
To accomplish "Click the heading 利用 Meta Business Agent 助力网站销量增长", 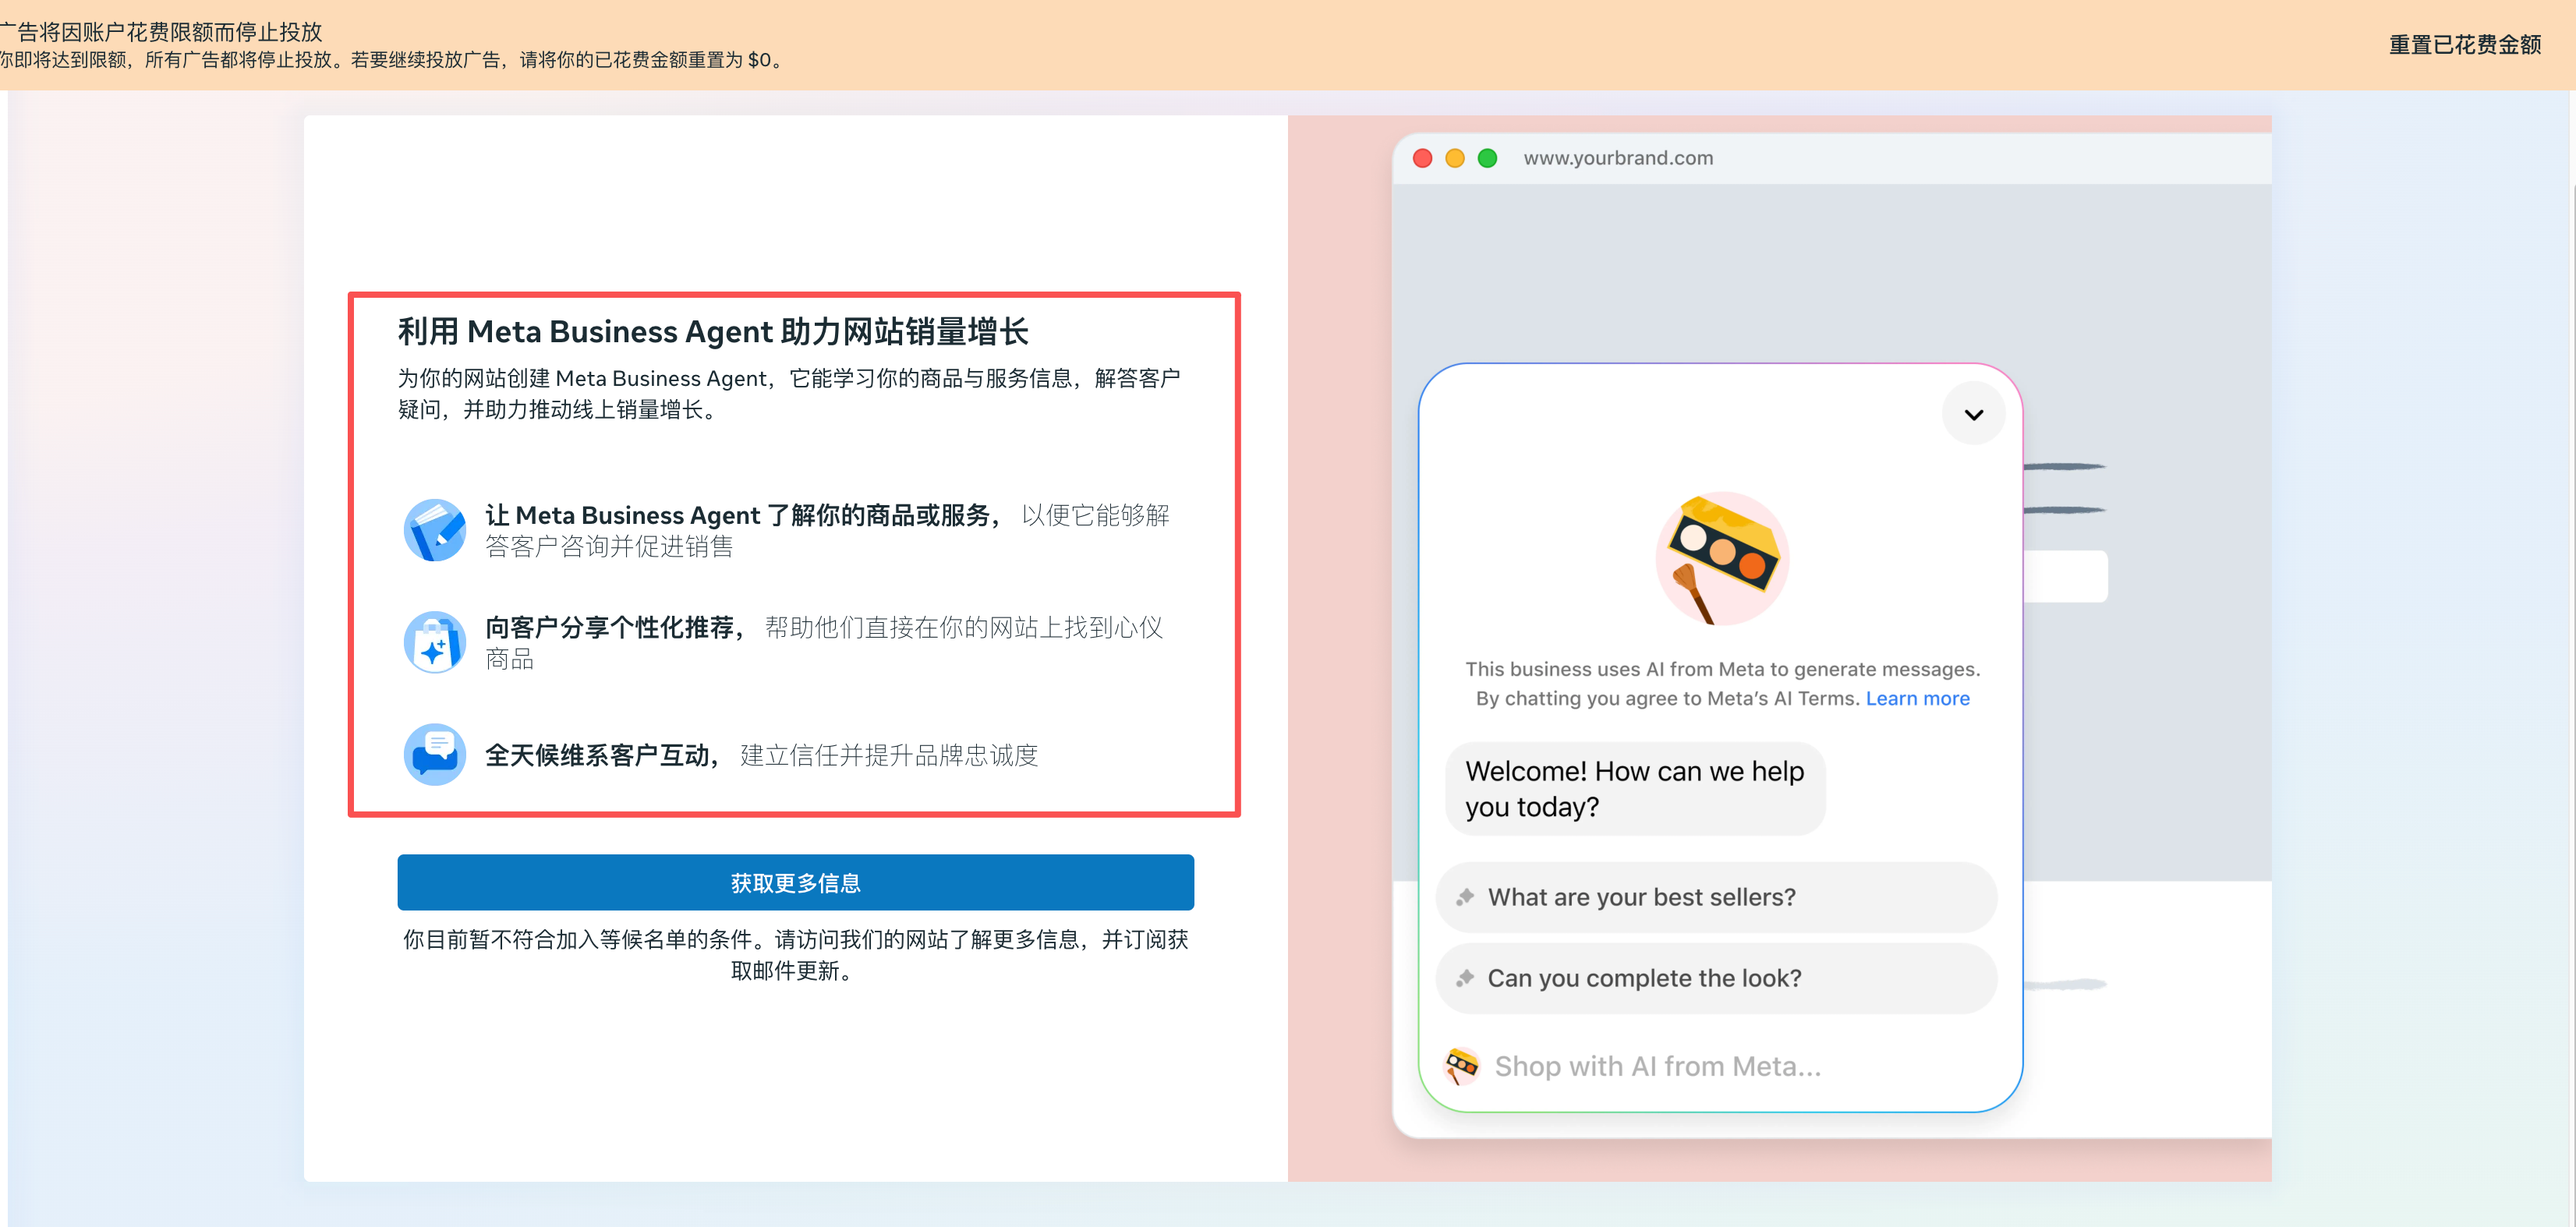I will [x=713, y=331].
